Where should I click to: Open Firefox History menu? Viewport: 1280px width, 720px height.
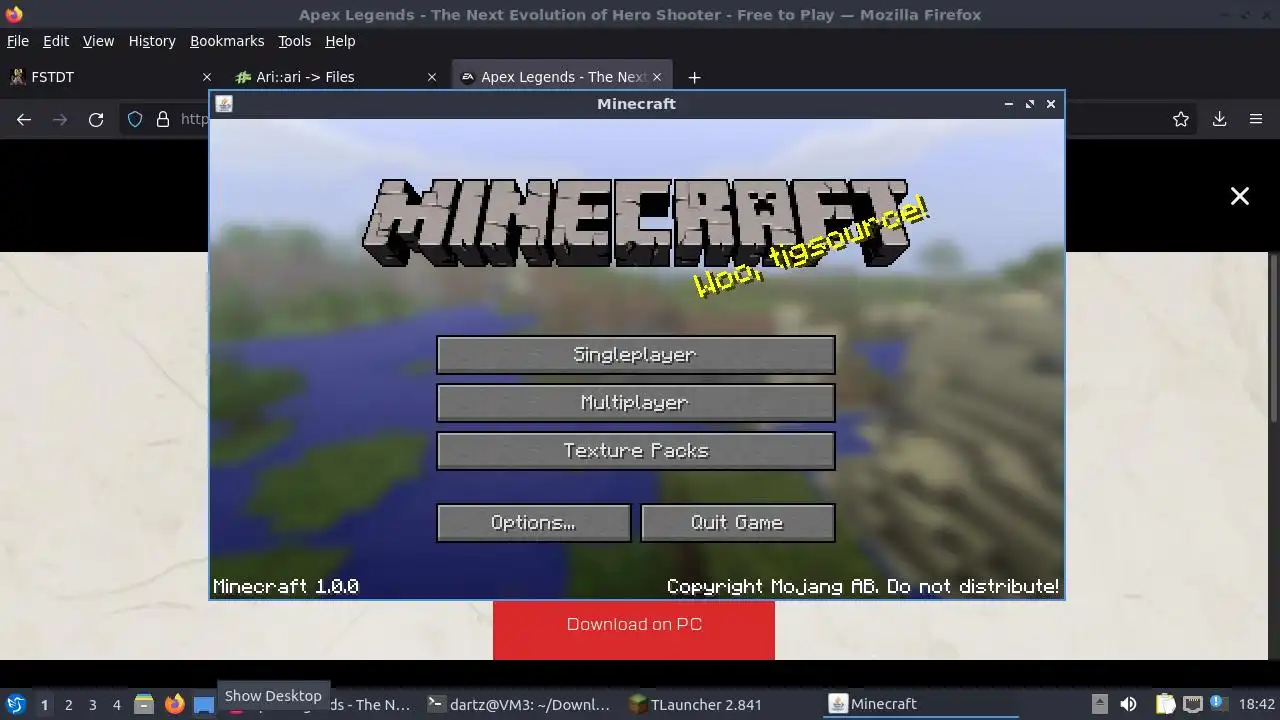coord(152,41)
